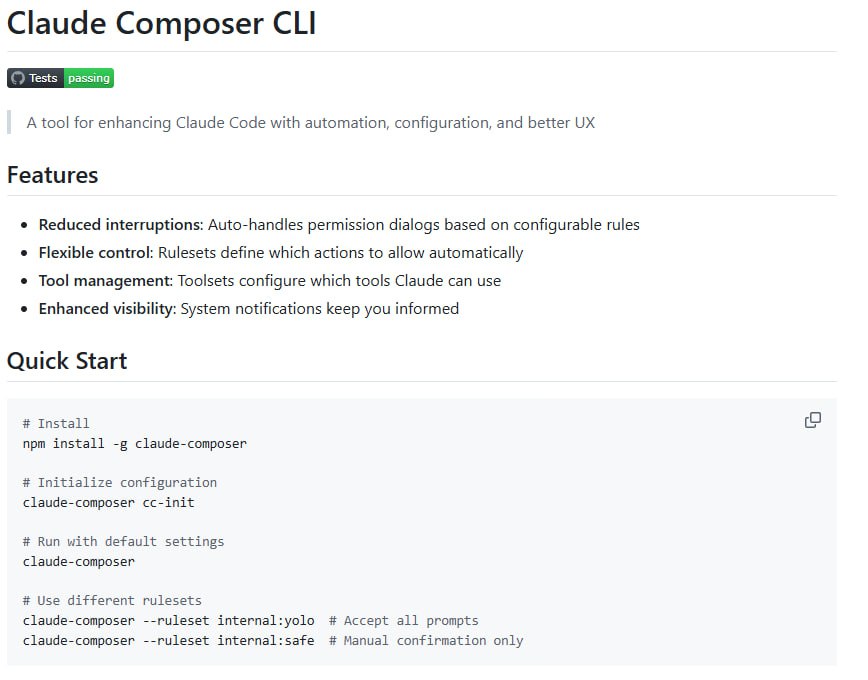Image resolution: width=868 pixels, height=680 pixels.
Task: Click the Reduced interruptions bullet text
Action: point(339,225)
